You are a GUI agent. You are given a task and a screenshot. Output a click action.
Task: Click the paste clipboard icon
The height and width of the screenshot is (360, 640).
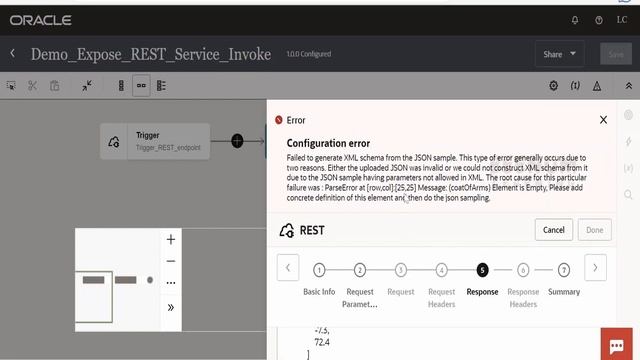pos(55,86)
